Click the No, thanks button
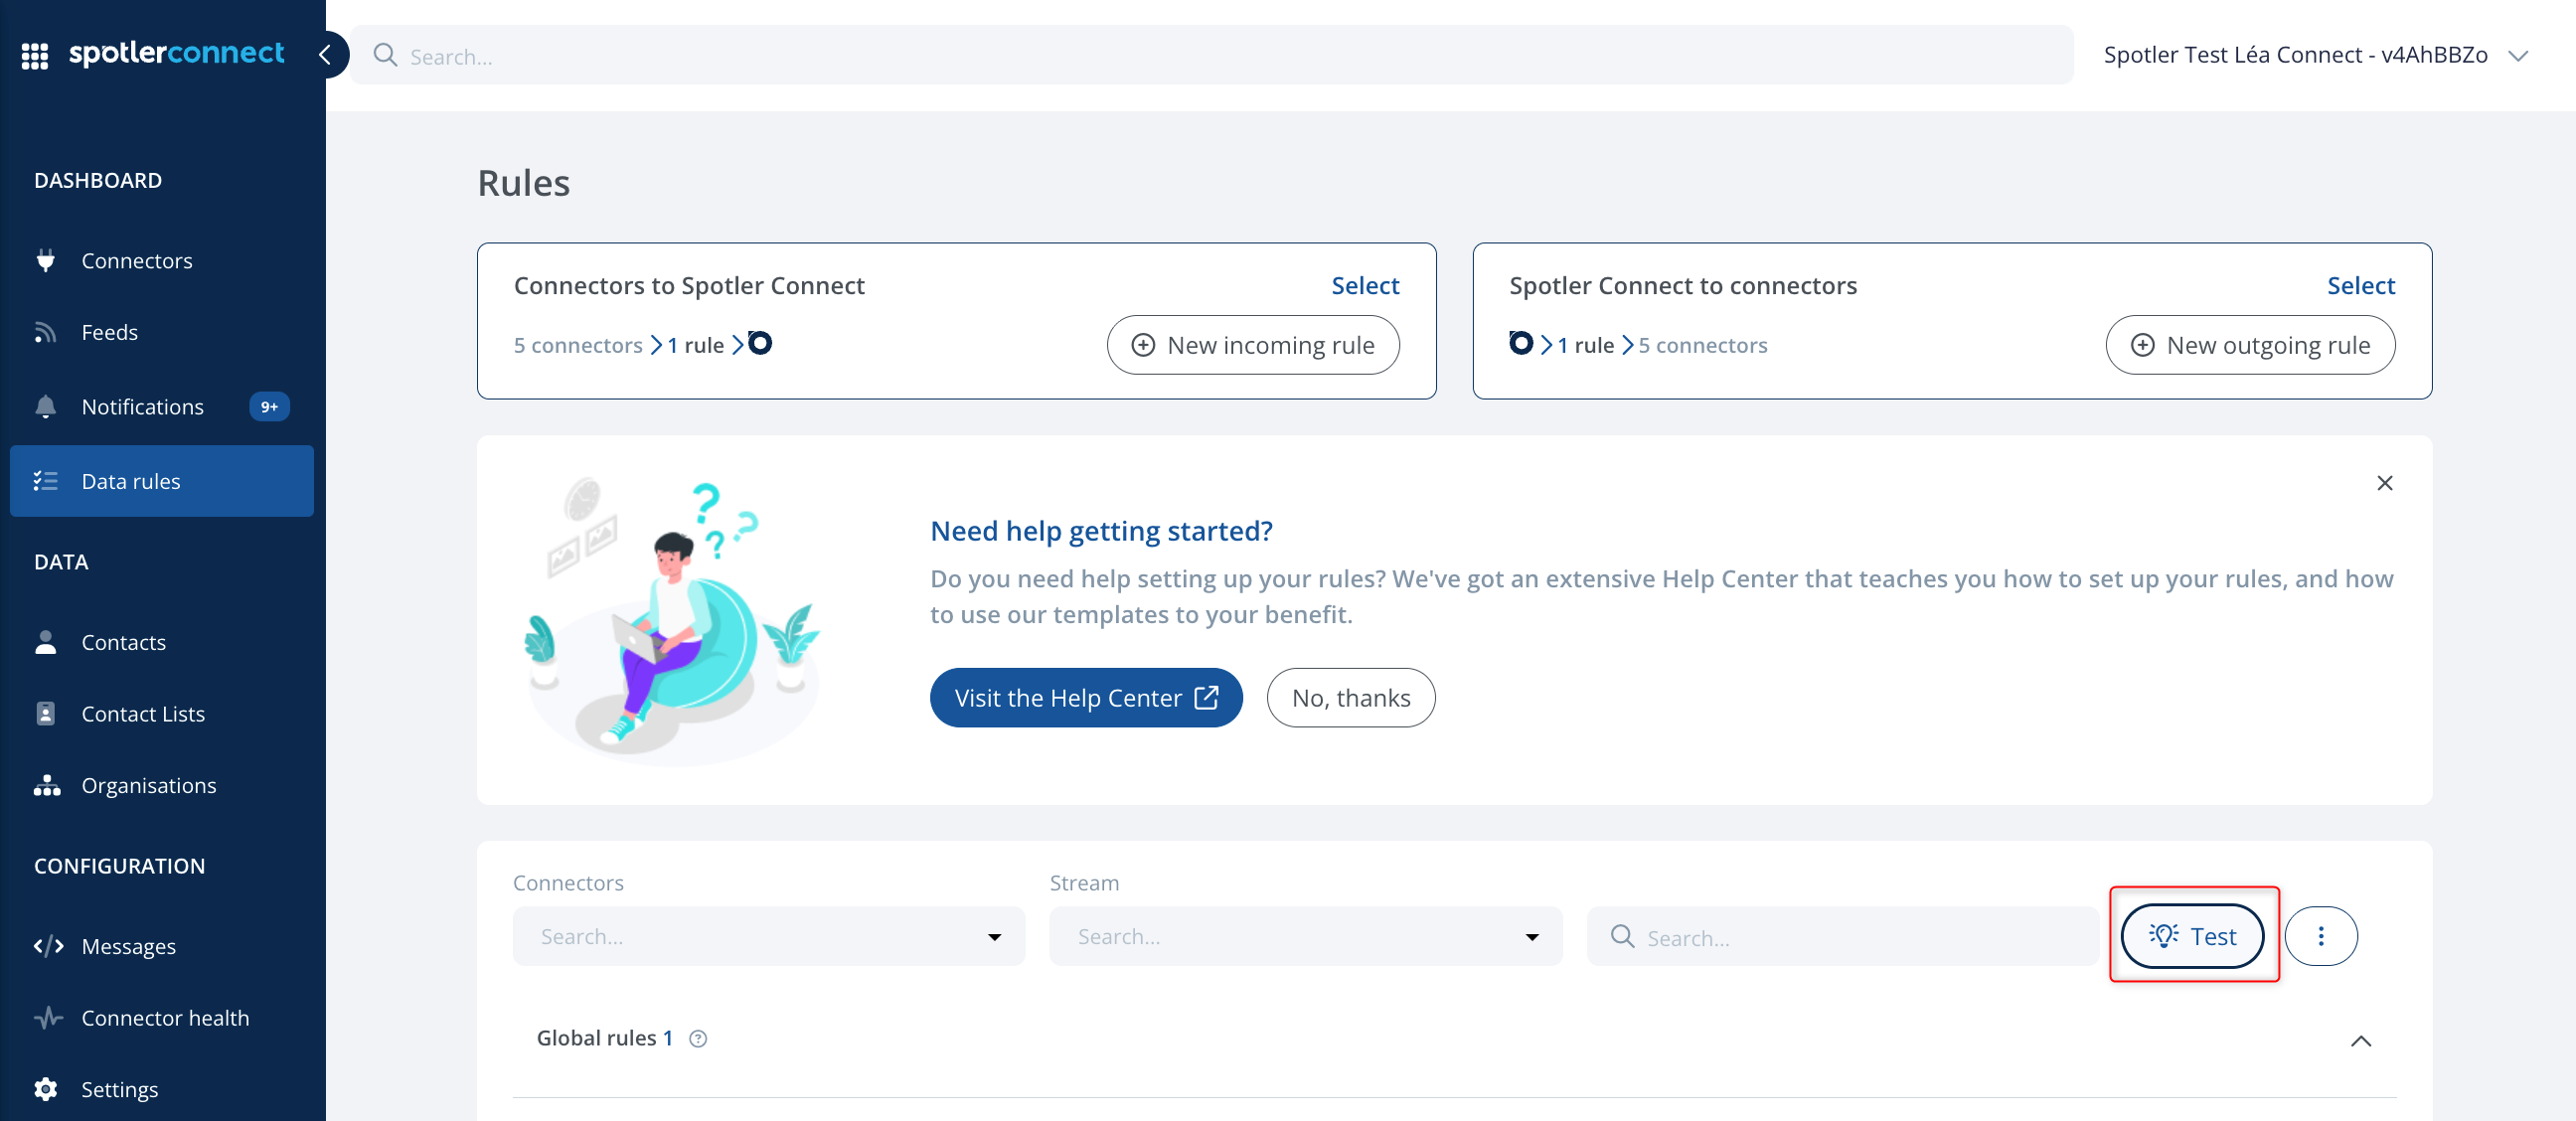The width and height of the screenshot is (2576, 1121). pyautogui.click(x=1351, y=697)
